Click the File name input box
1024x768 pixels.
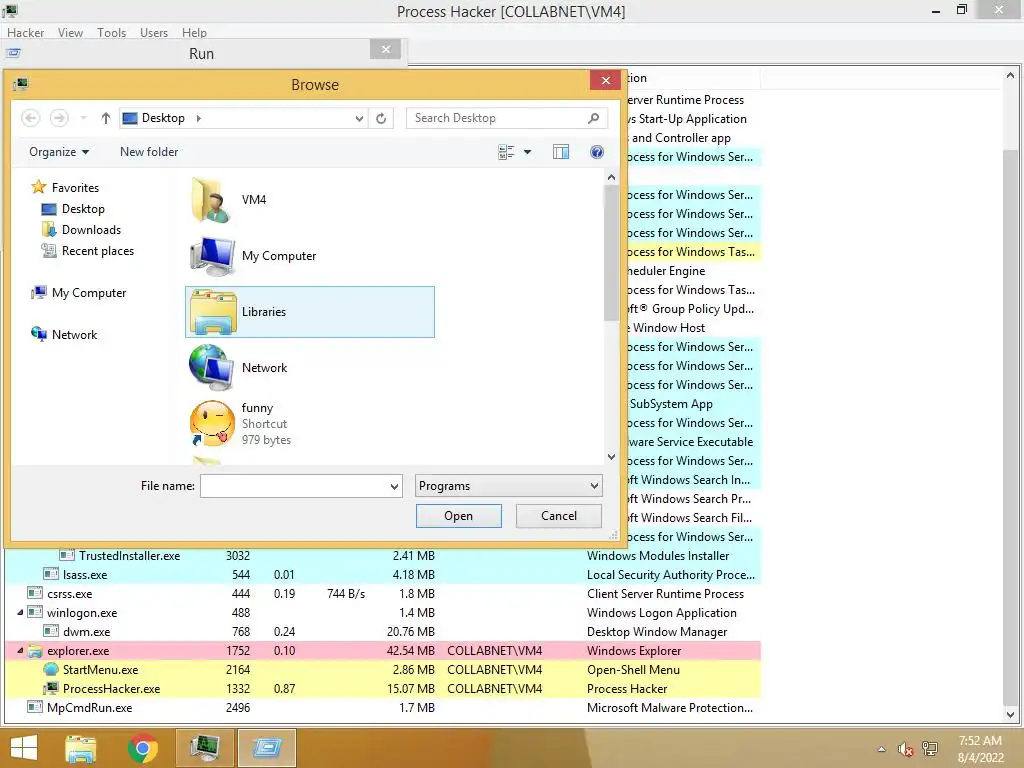click(294, 486)
